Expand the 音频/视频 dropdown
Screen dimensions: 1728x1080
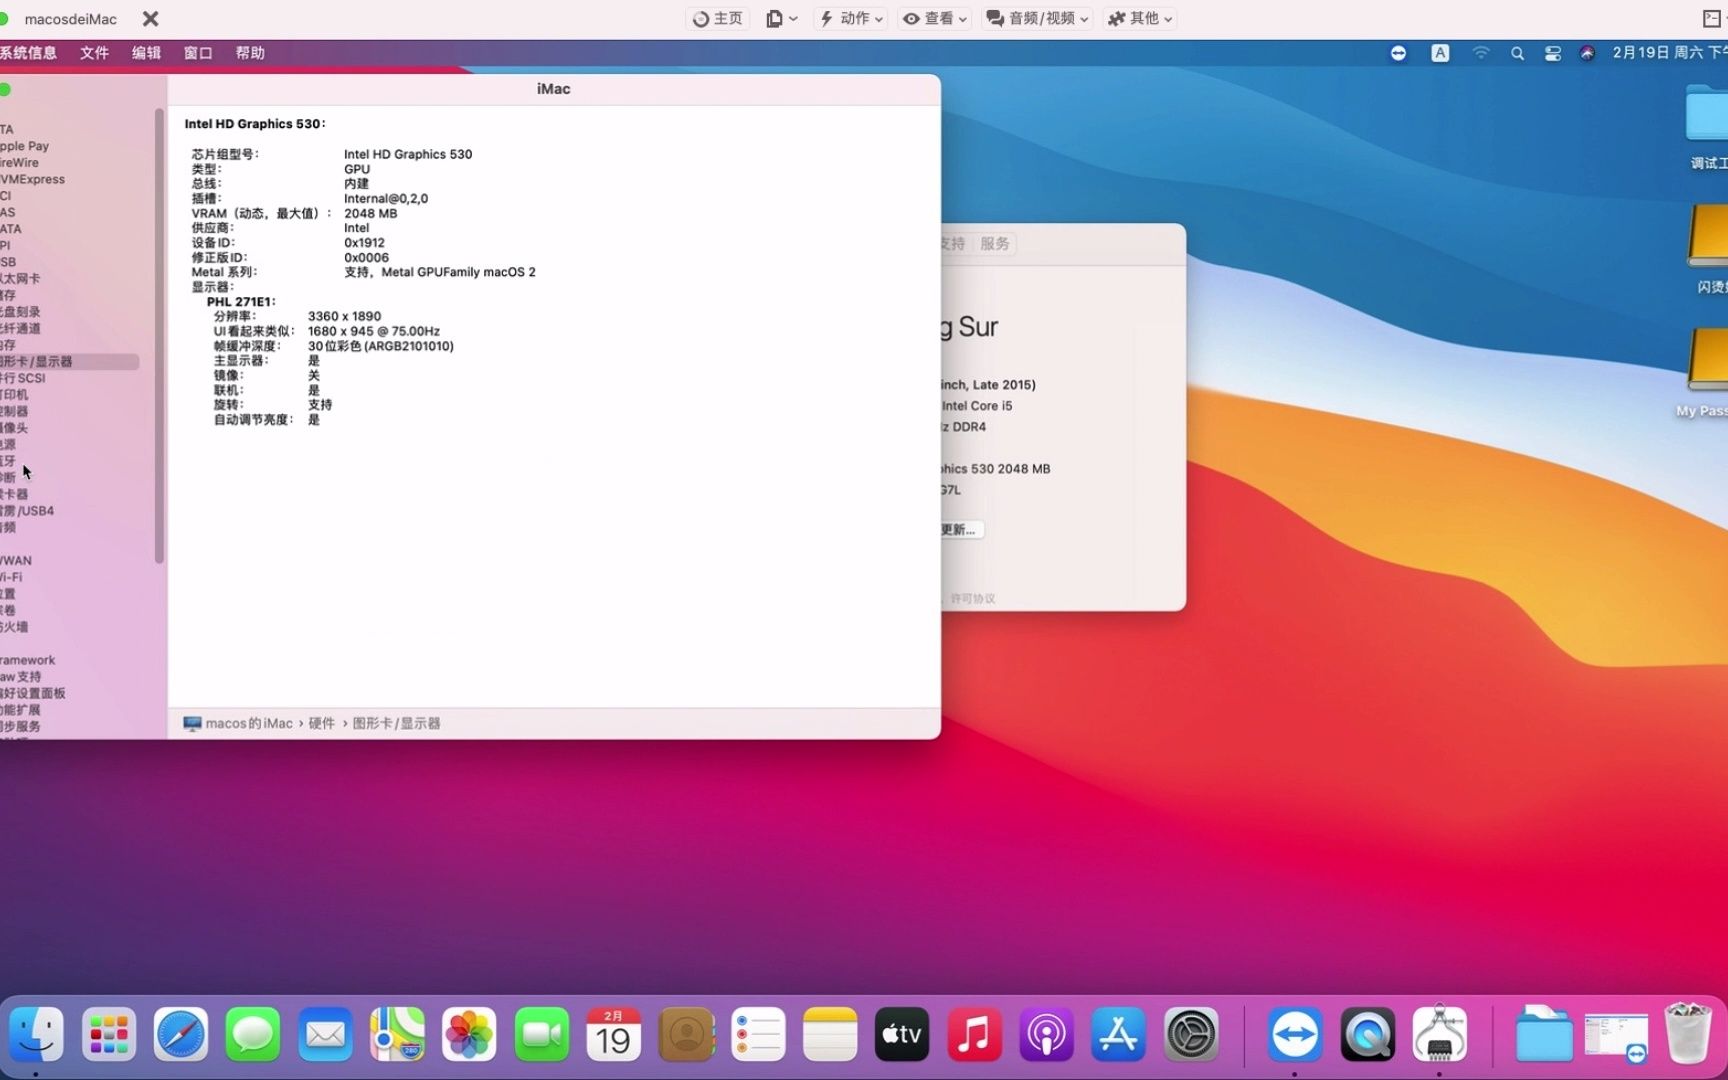pyautogui.click(x=1037, y=18)
